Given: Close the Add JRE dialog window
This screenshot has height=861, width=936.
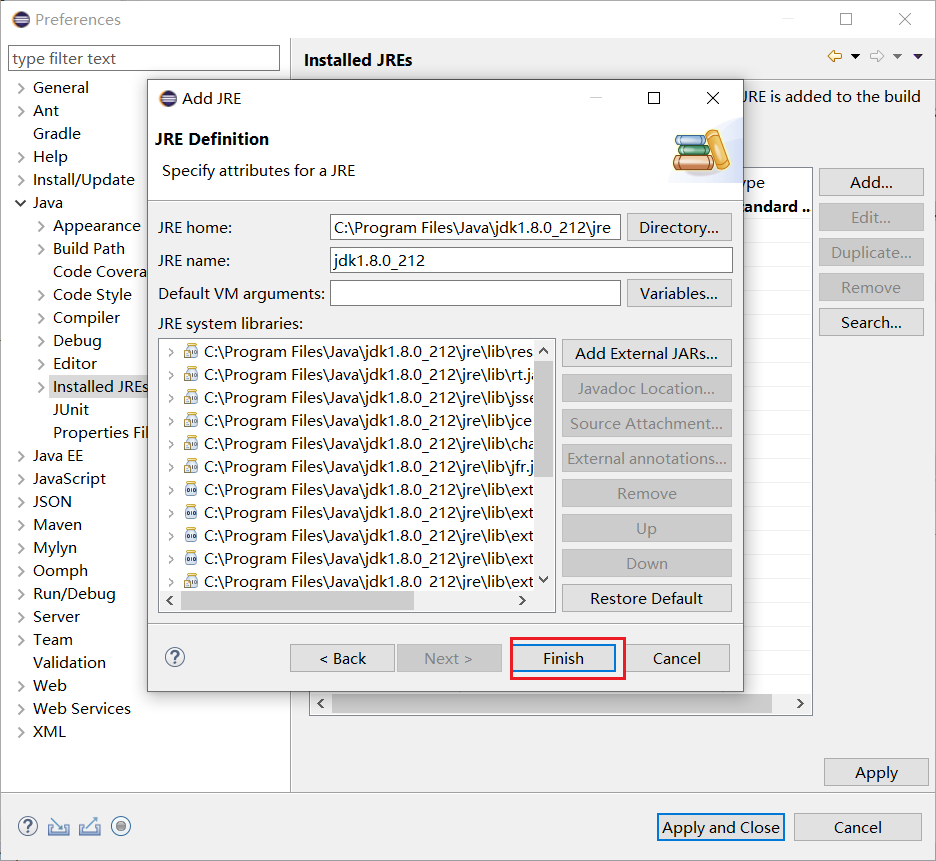Looking at the screenshot, I should pos(713,98).
